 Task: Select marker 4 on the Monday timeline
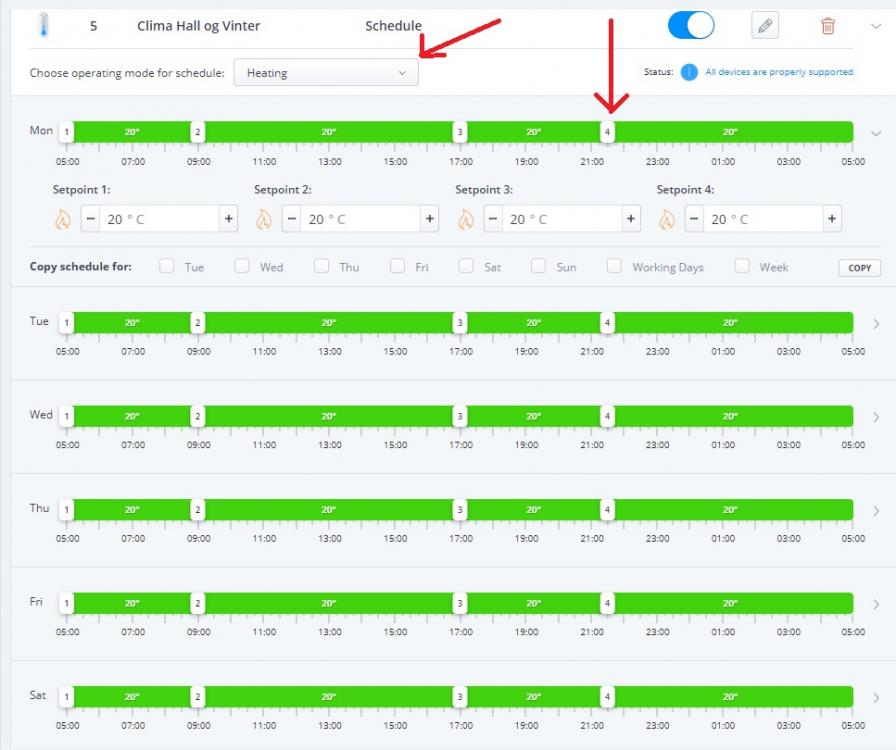click(x=607, y=132)
